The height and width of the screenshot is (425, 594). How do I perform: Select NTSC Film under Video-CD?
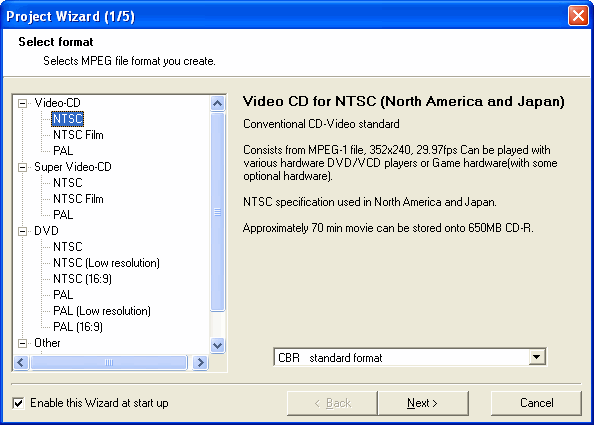78,135
